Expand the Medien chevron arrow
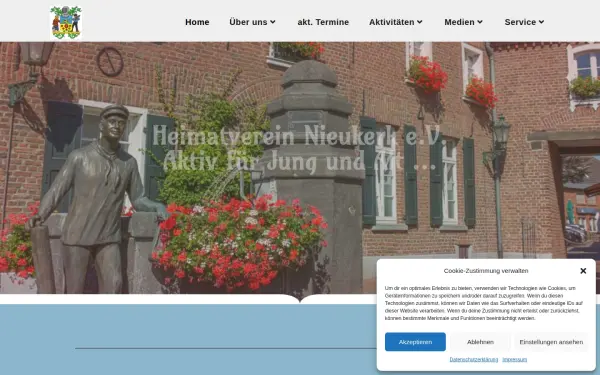 pos(480,22)
